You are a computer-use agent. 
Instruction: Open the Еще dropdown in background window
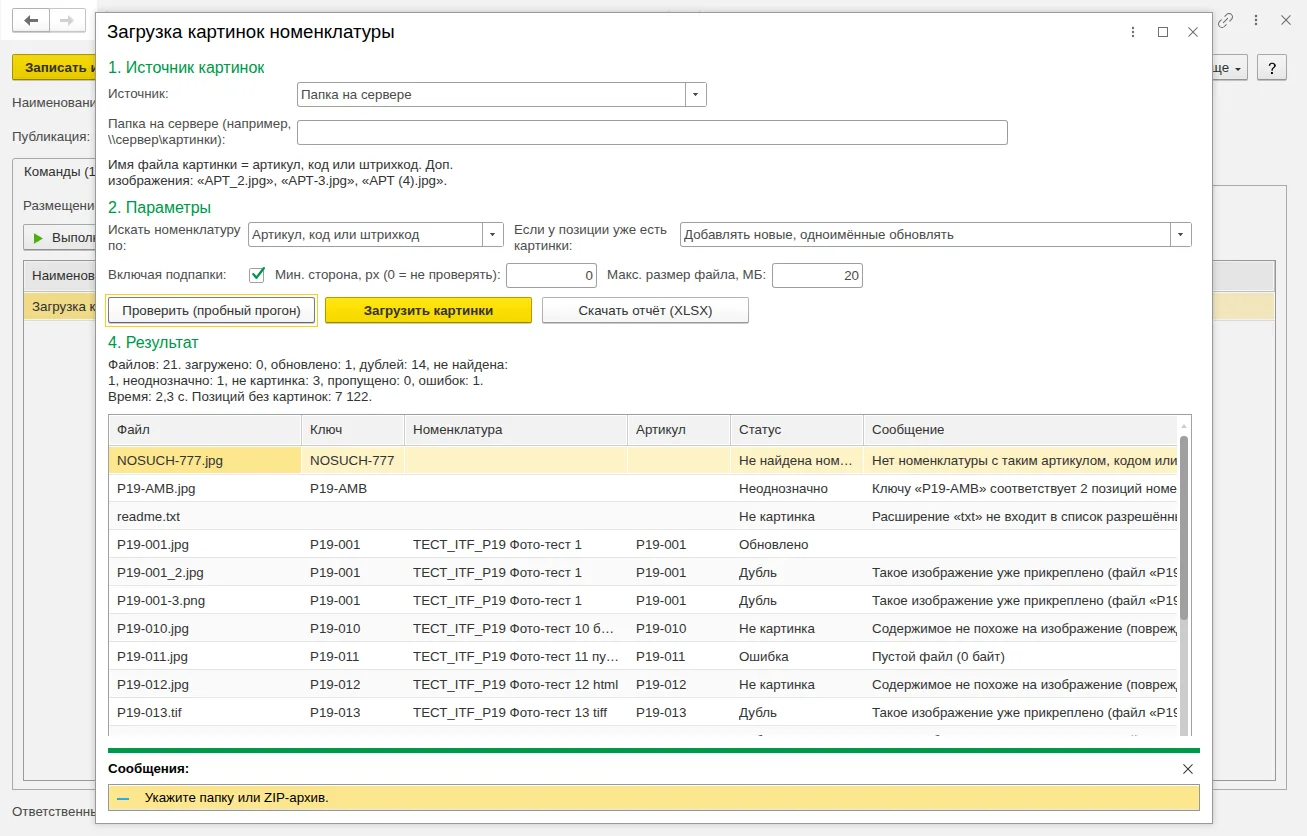1230,68
